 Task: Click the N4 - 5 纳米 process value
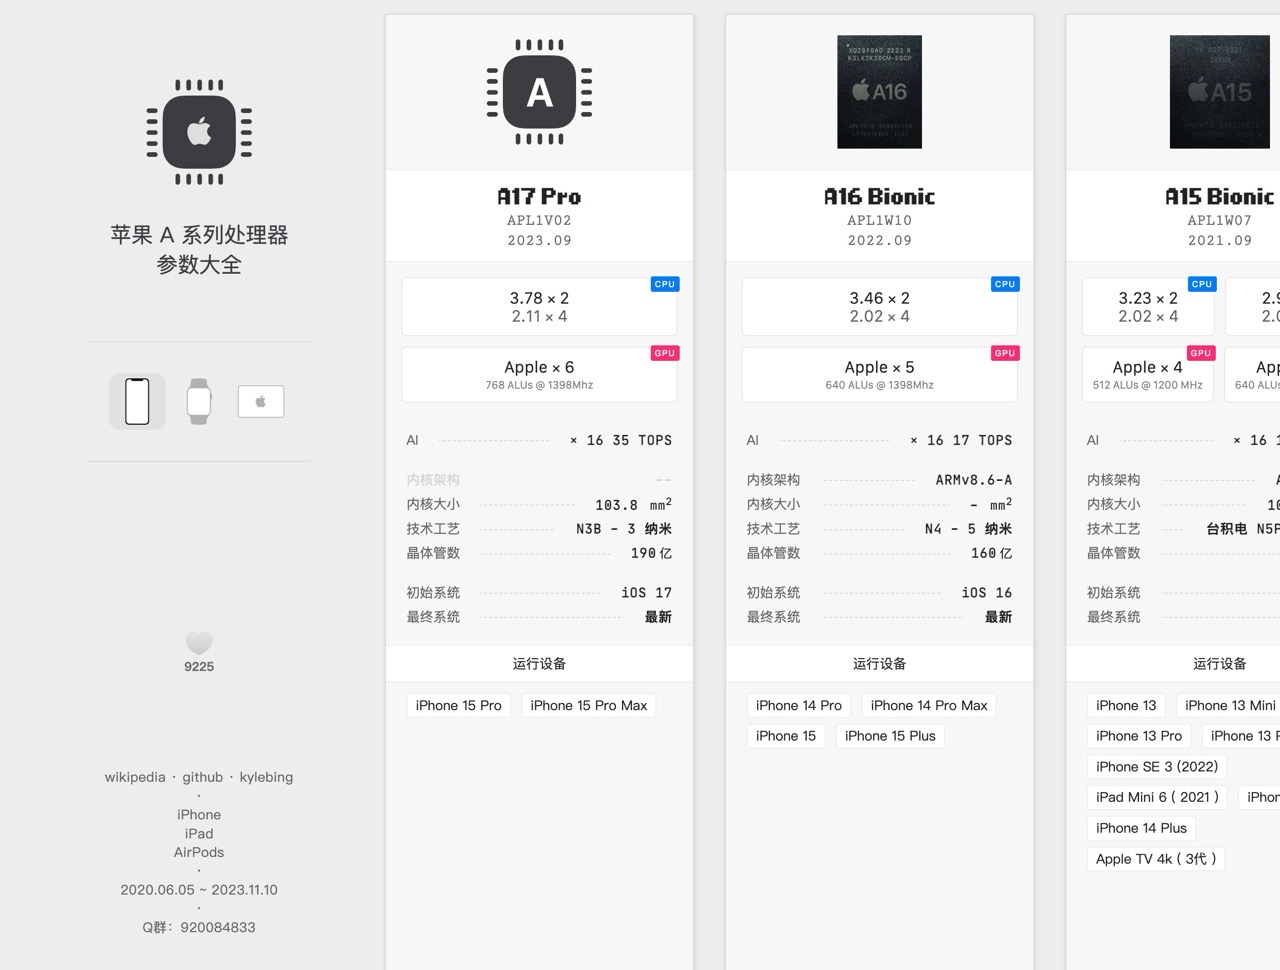tap(968, 529)
